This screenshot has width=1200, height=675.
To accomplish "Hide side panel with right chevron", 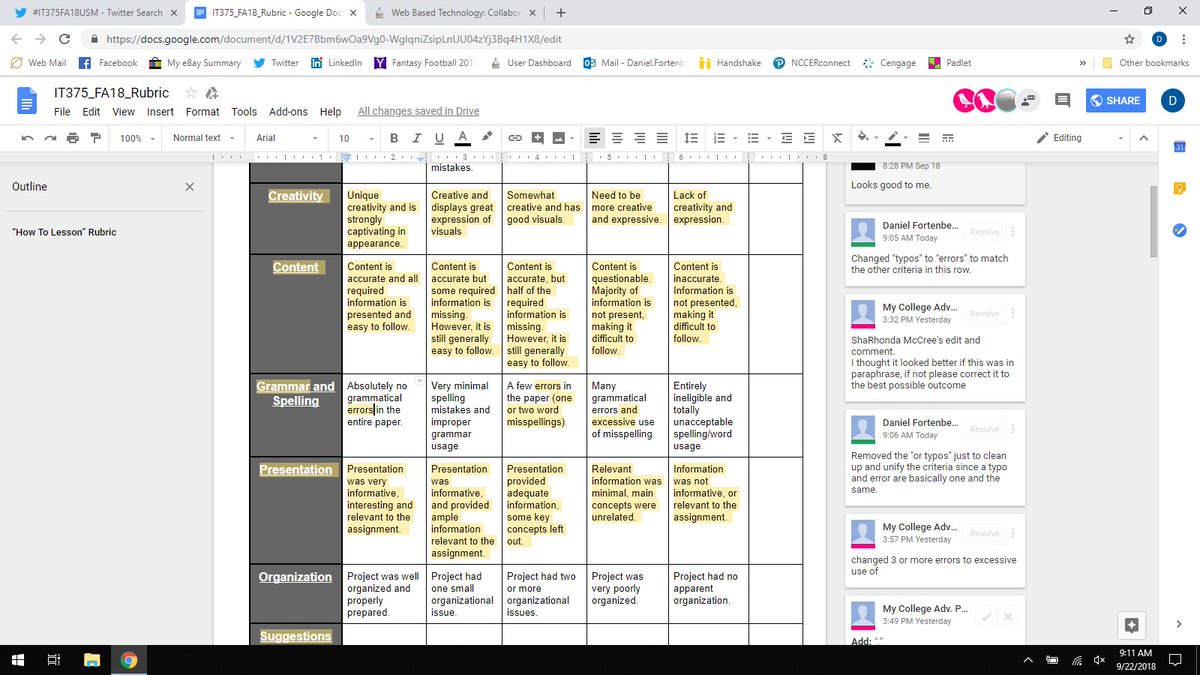I will pos(1179,625).
